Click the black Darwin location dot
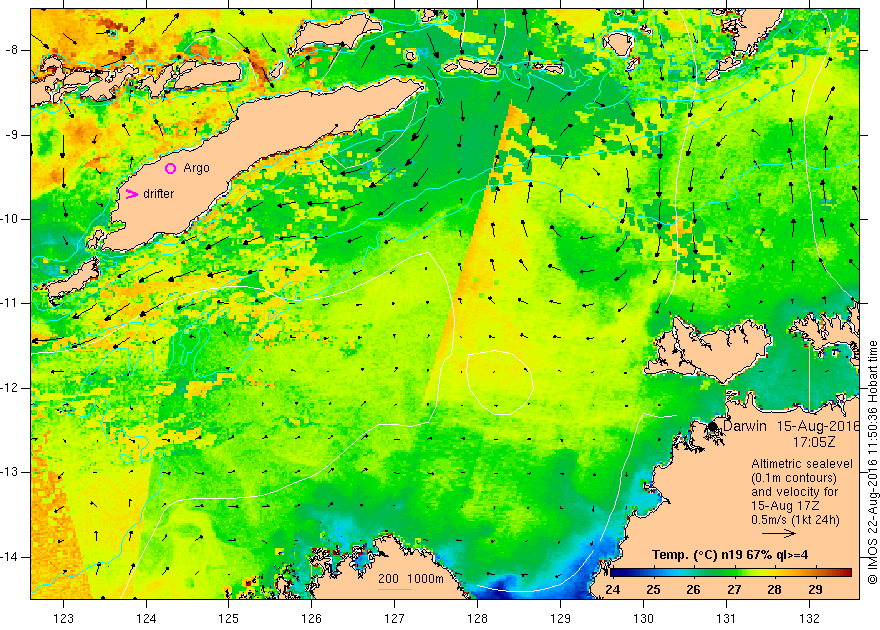 pos(713,426)
